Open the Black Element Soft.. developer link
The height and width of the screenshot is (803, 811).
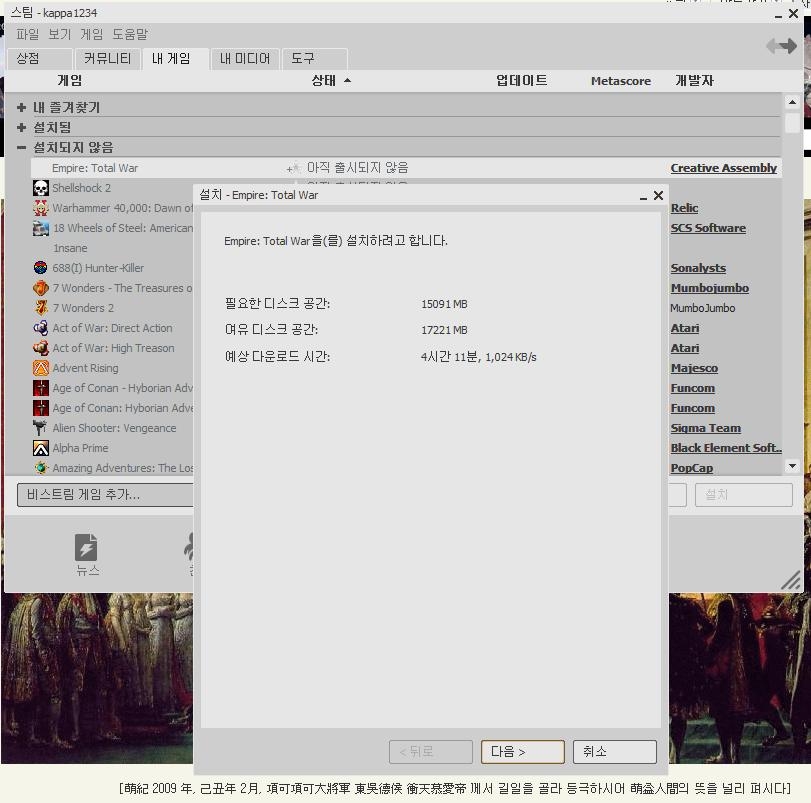coord(726,448)
